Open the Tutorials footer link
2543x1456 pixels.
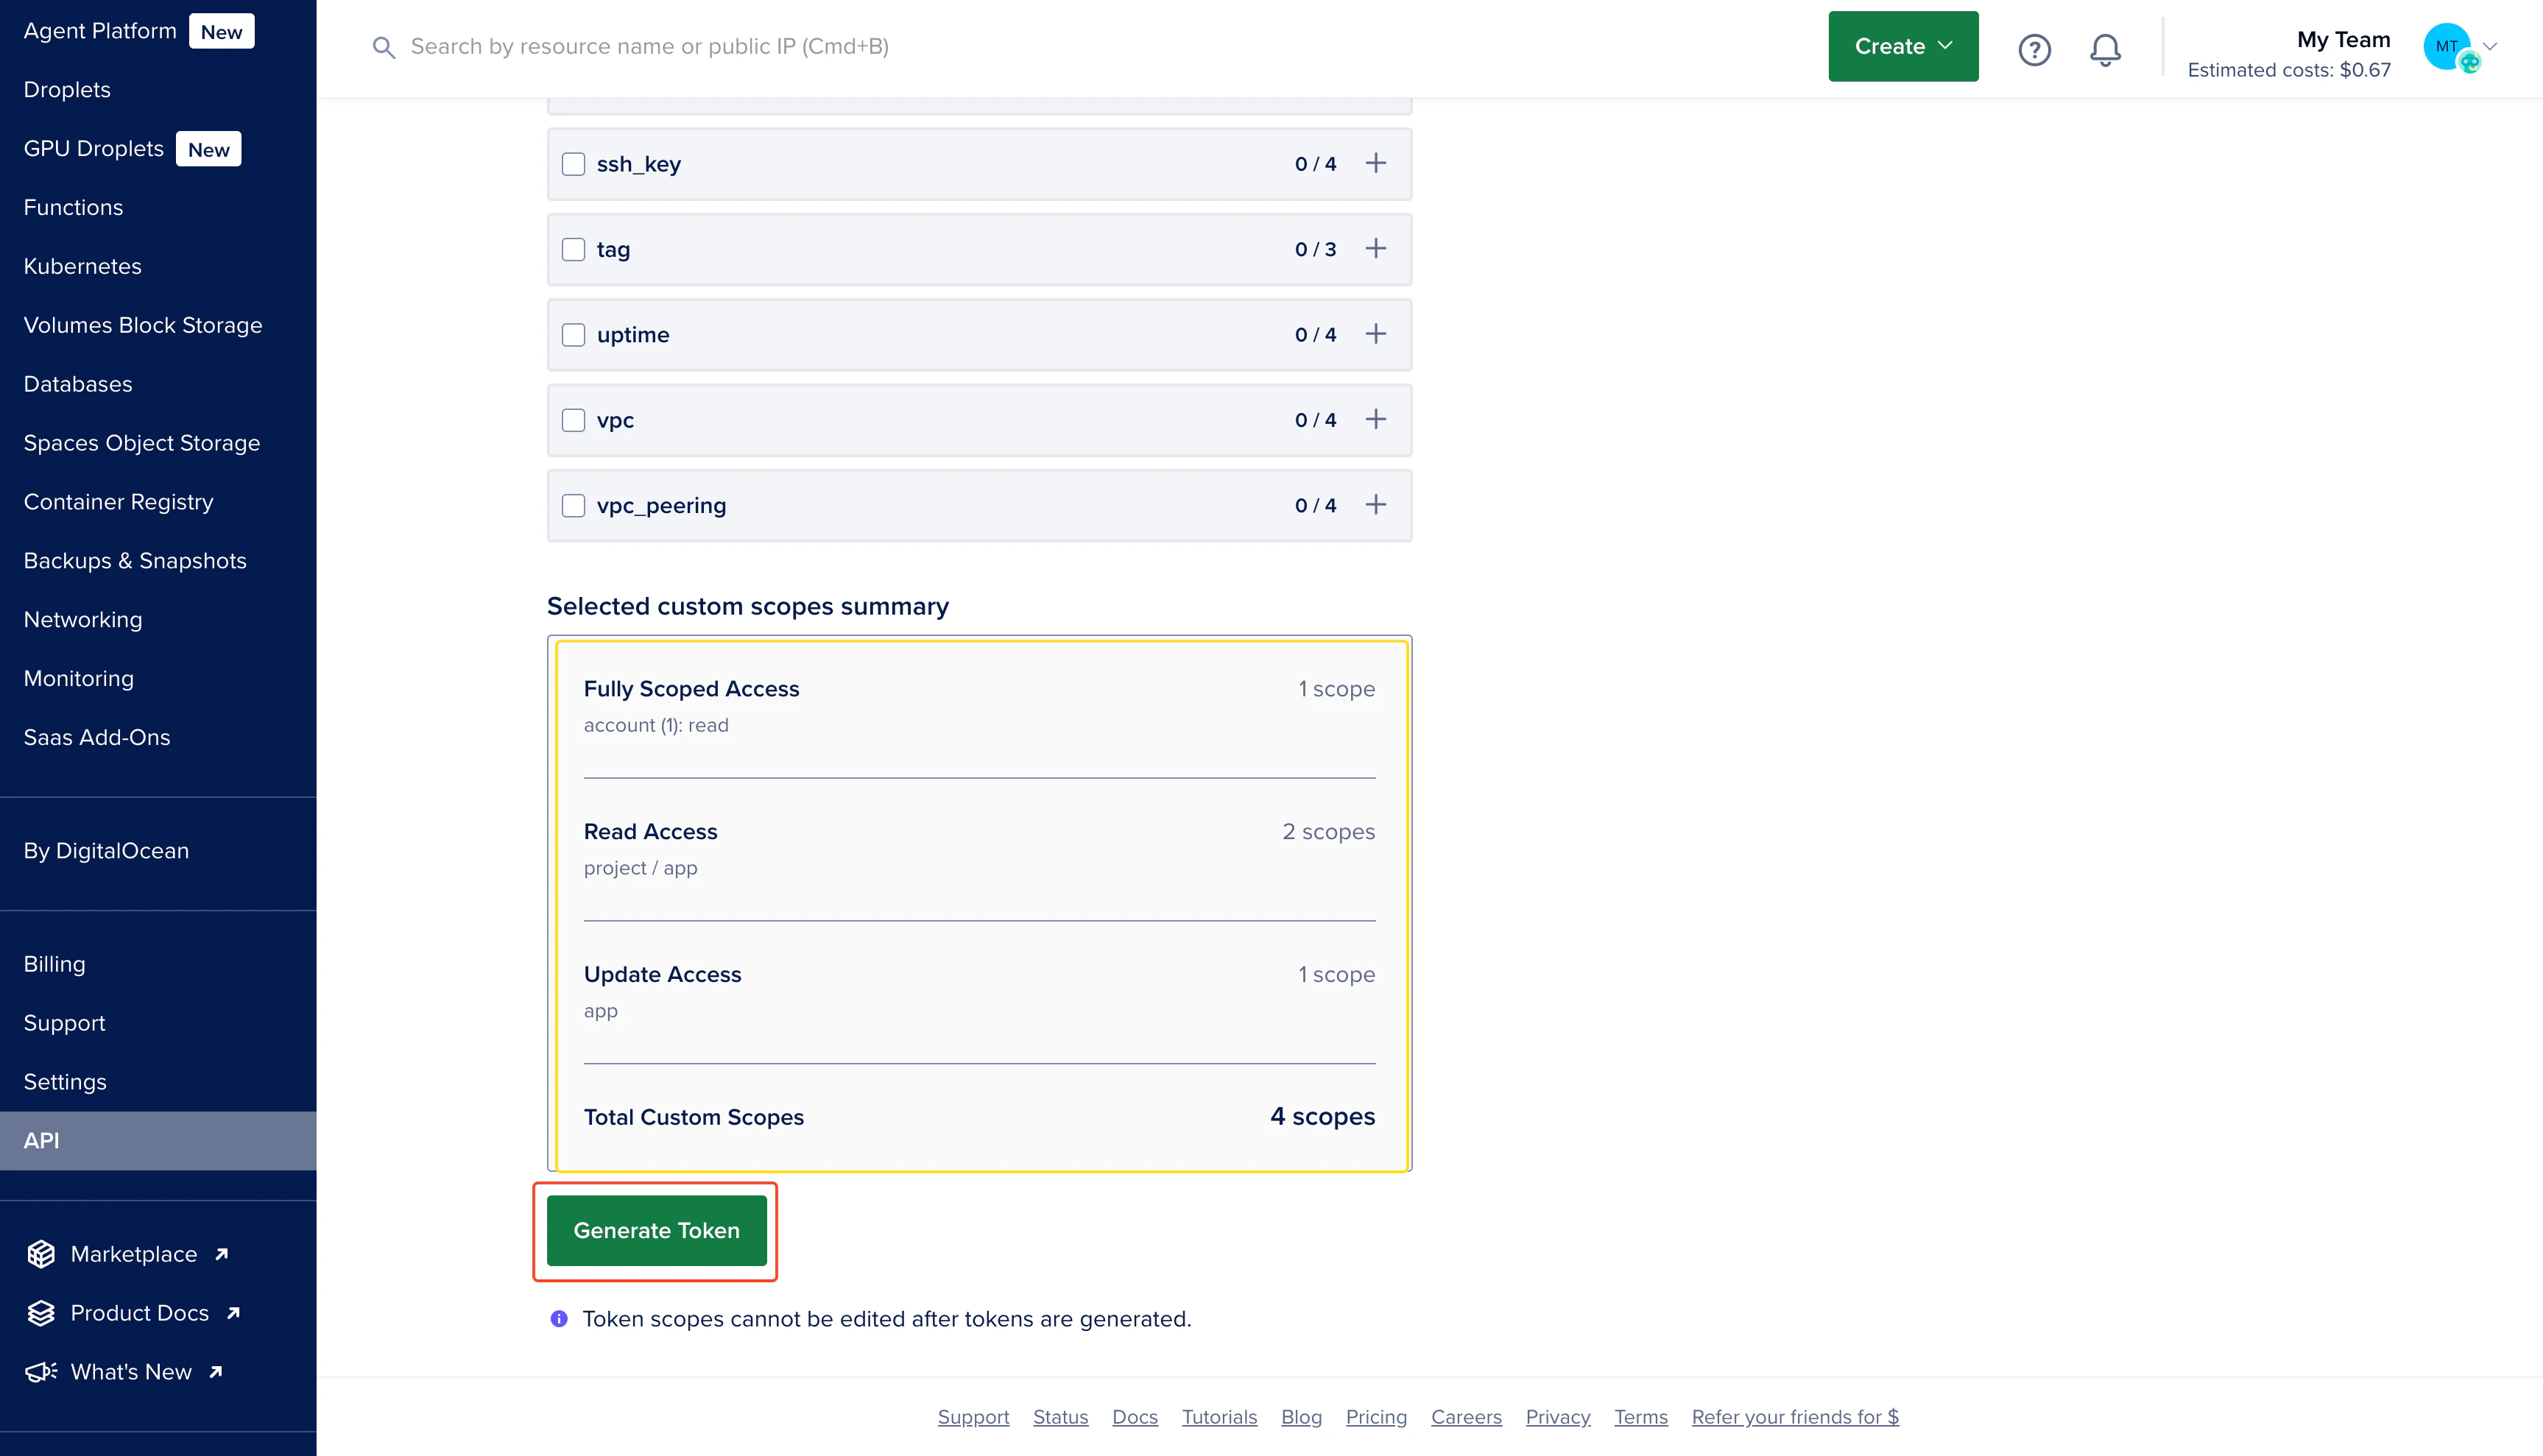tap(1219, 1418)
